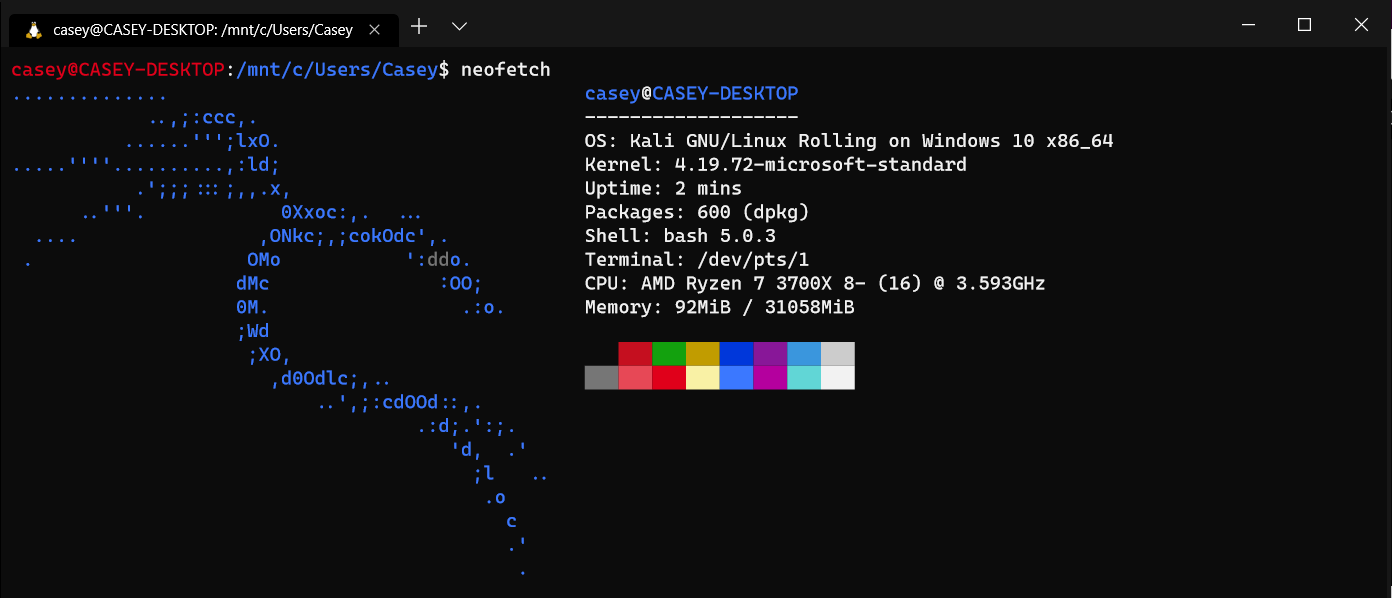
Task: Click the Memory: 92MiB usage line
Action: (x=719, y=308)
